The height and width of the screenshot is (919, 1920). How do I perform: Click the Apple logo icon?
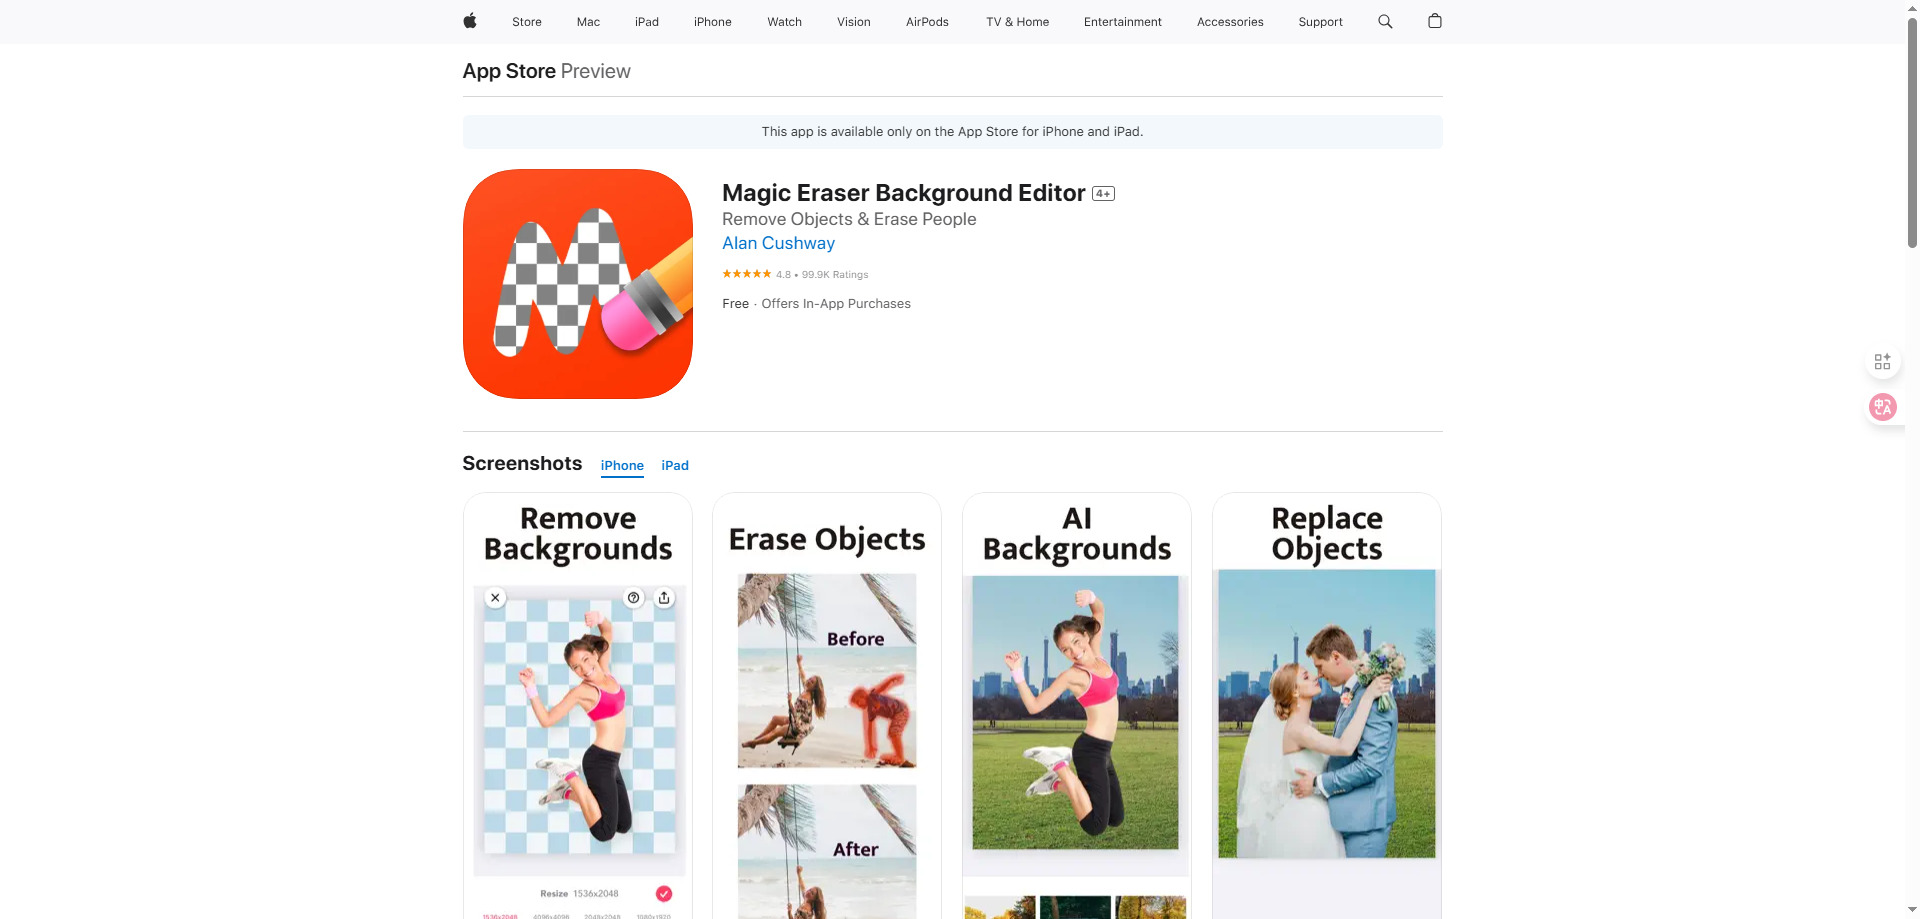click(470, 21)
